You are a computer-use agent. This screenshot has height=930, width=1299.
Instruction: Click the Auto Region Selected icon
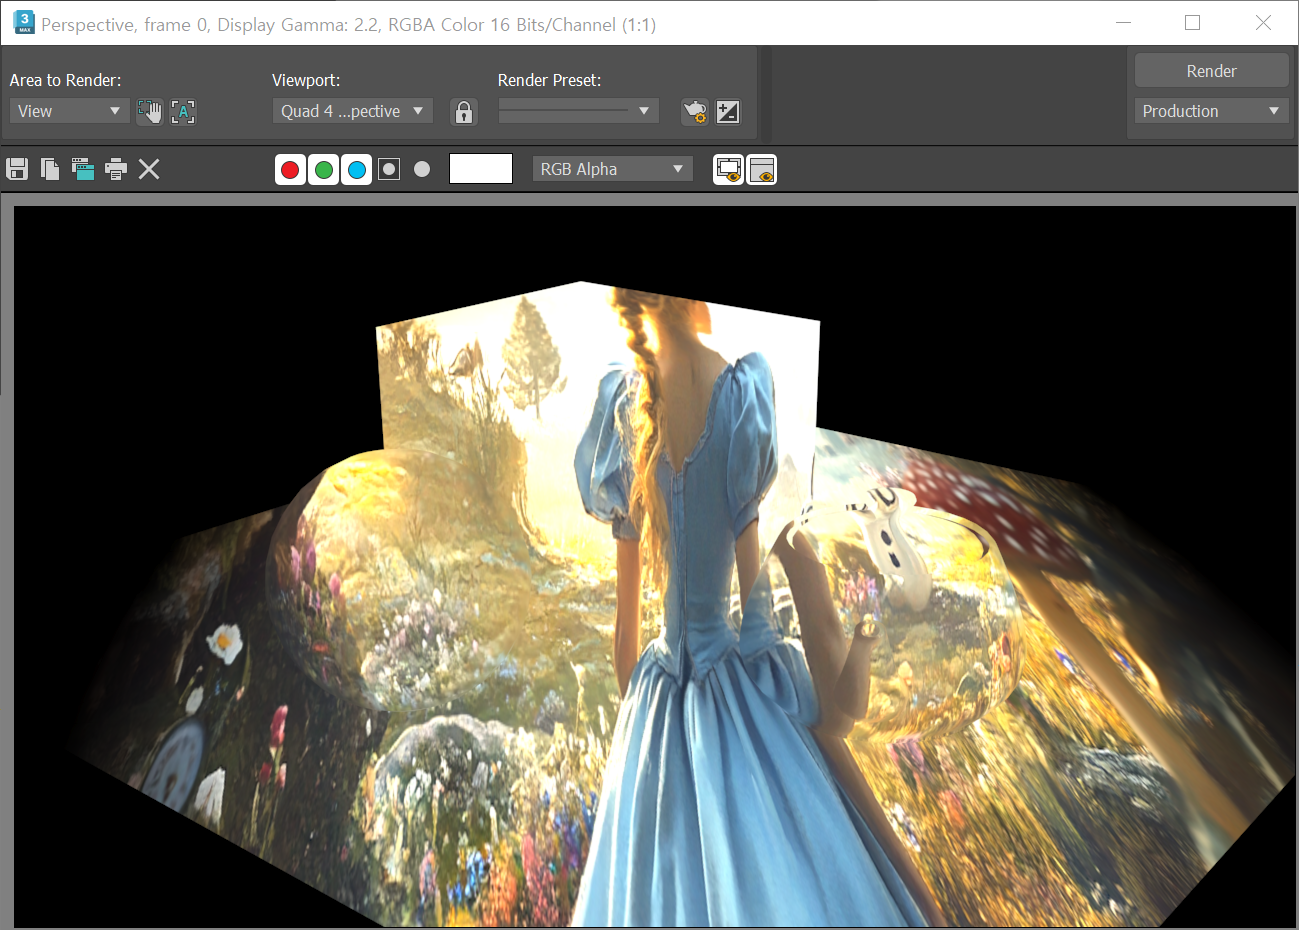[x=183, y=111]
